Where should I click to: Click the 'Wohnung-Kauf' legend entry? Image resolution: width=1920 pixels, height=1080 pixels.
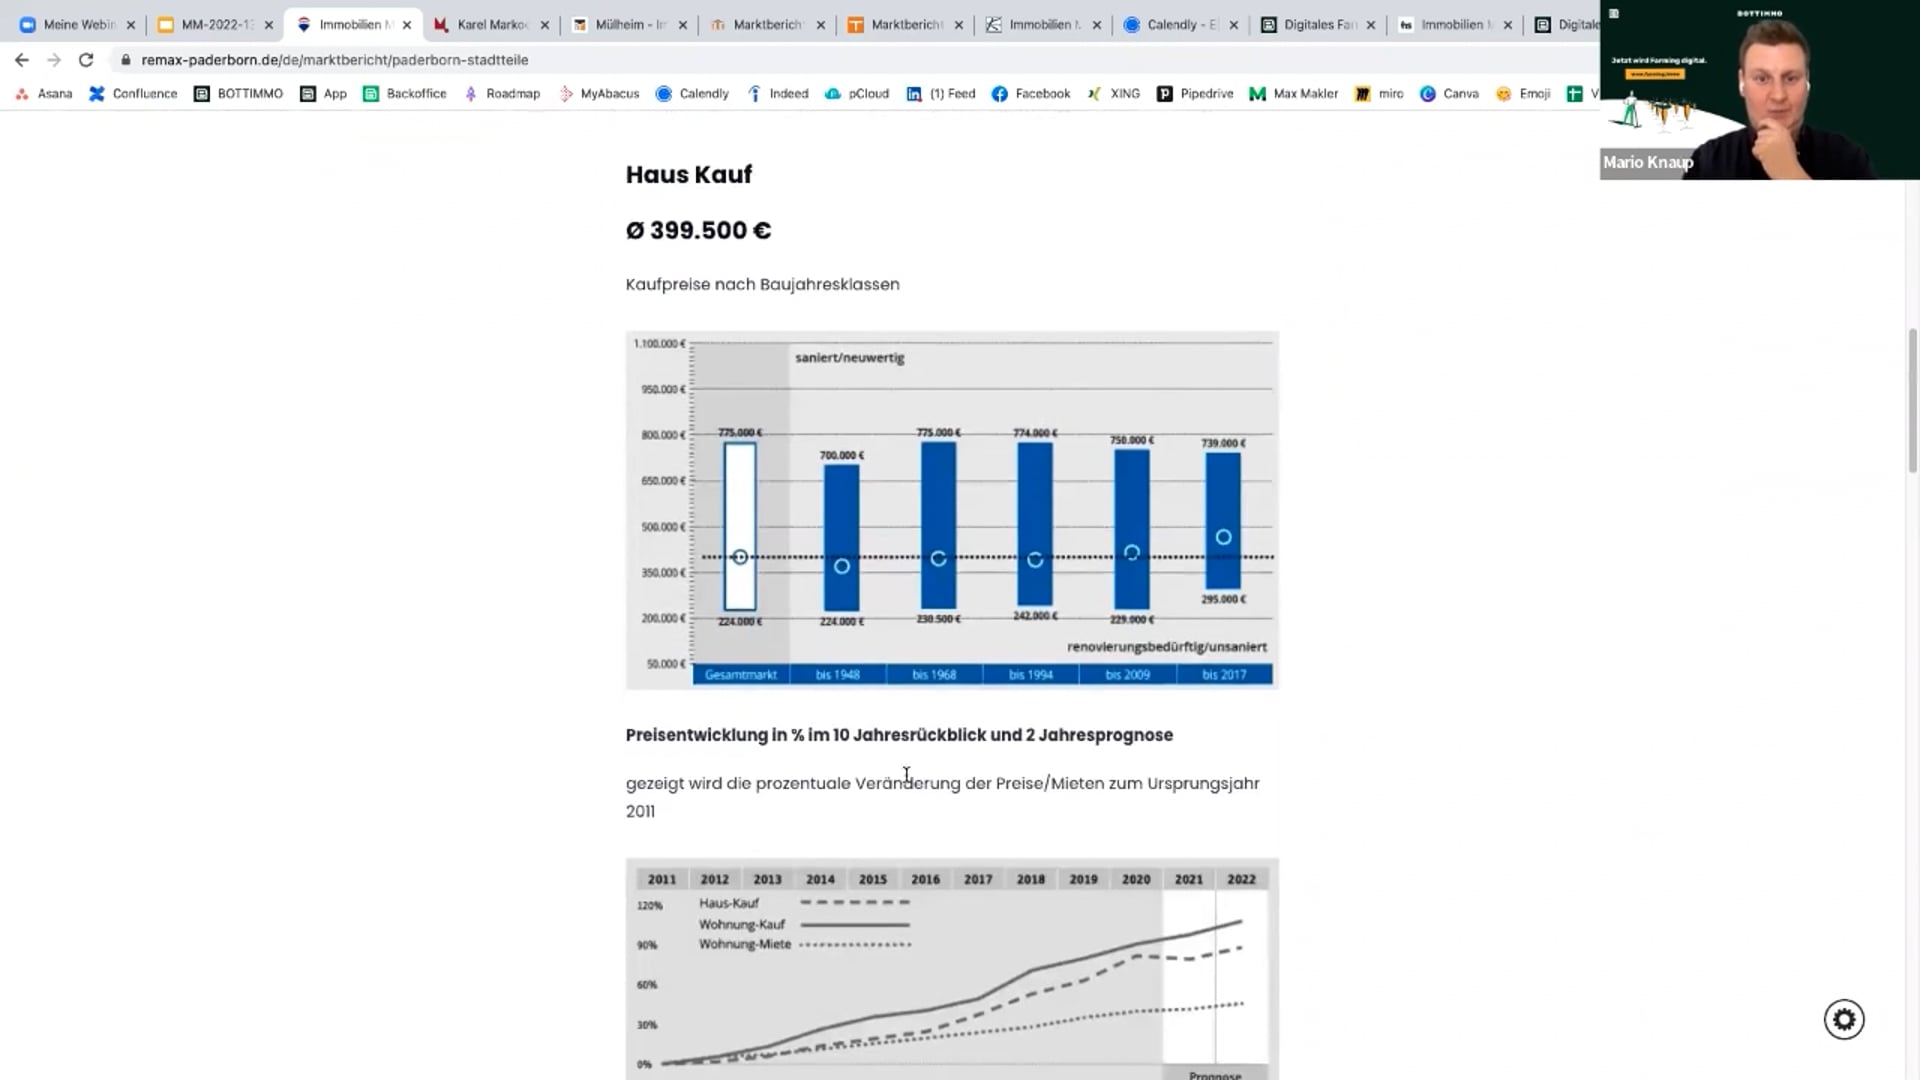[x=742, y=924]
